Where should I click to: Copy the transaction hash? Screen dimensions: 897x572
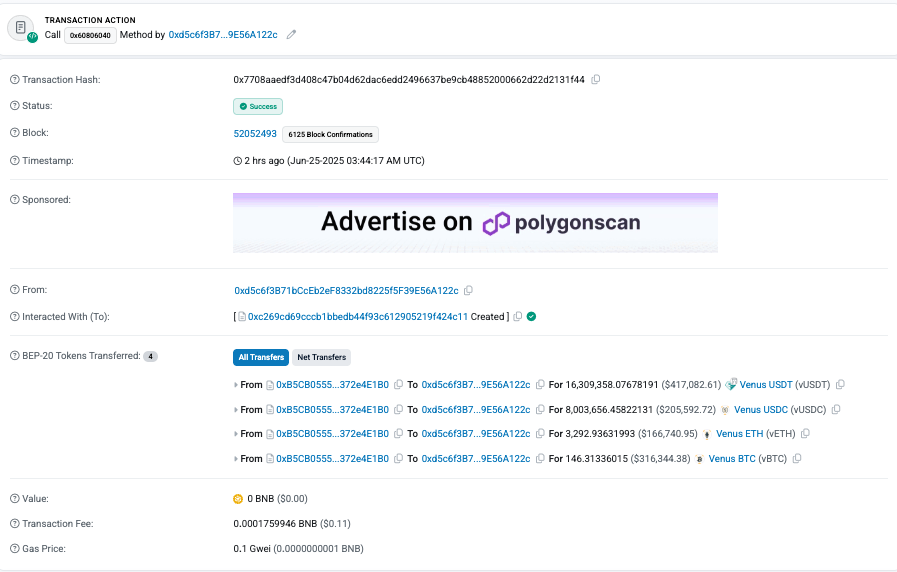click(596, 80)
